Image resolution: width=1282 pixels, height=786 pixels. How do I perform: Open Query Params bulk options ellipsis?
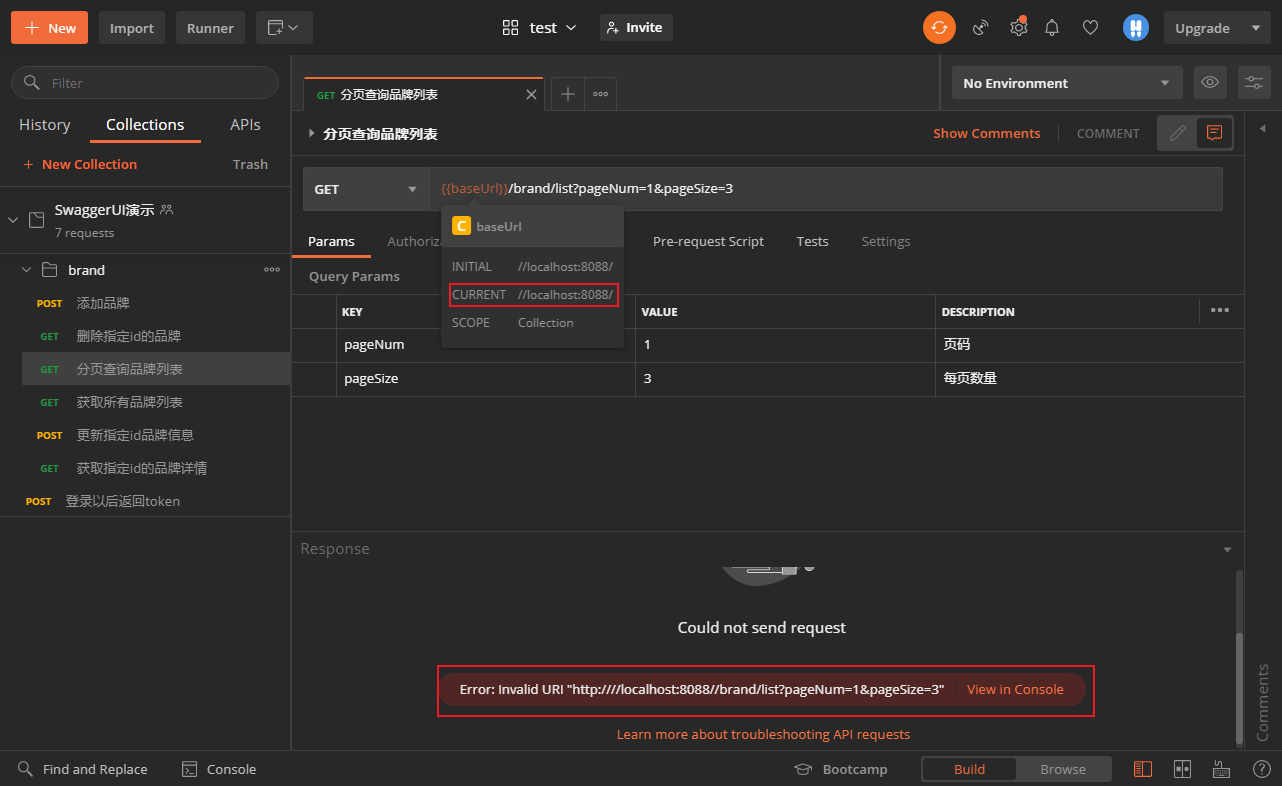tap(1220, 311)
